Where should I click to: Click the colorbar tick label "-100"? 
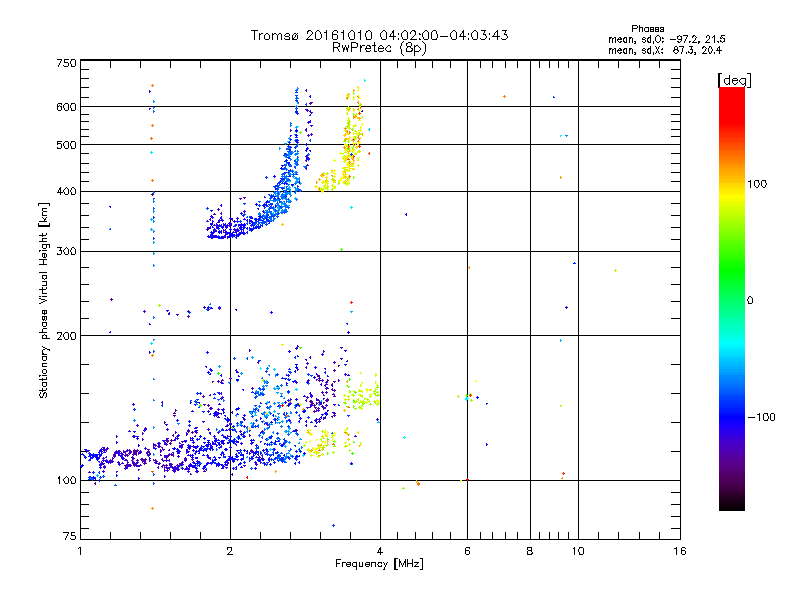click(x=761, y=417)
